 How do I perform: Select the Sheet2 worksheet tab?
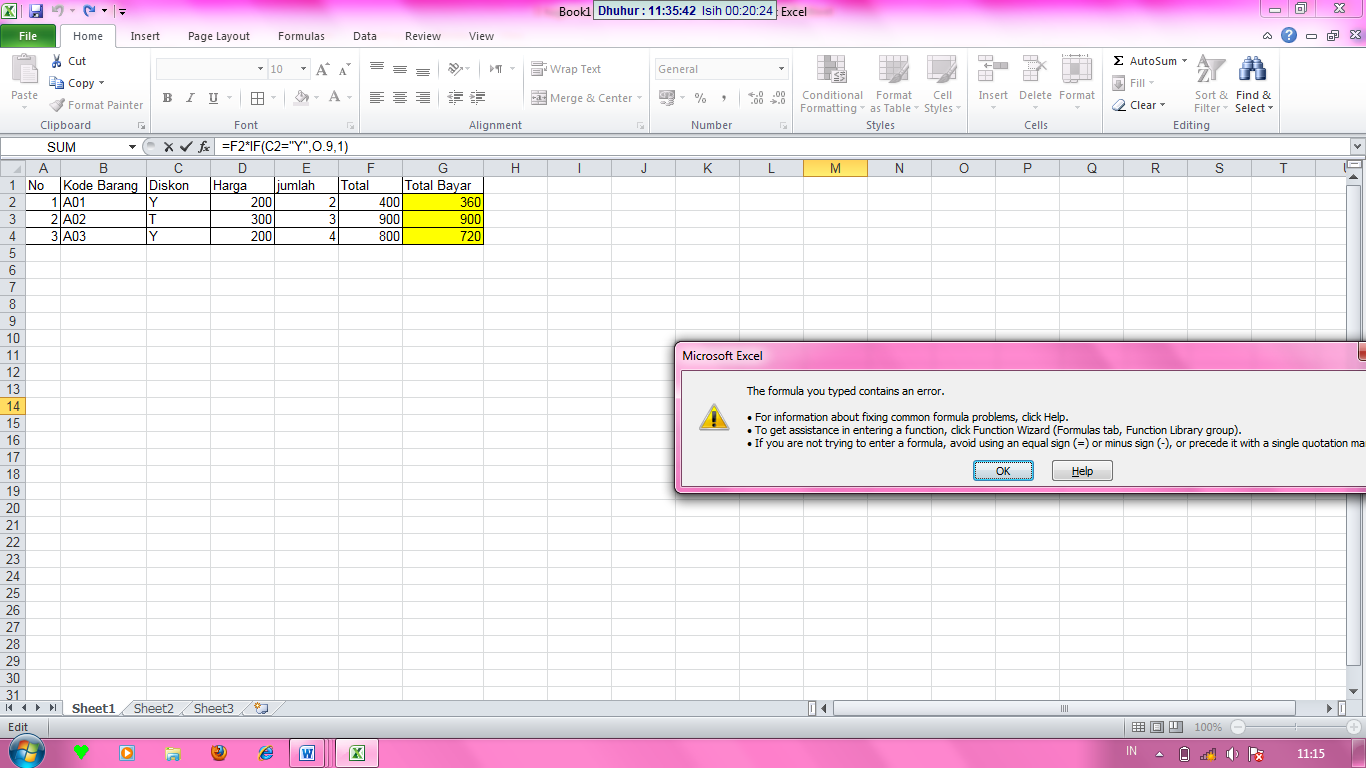[x=154, y=708]
